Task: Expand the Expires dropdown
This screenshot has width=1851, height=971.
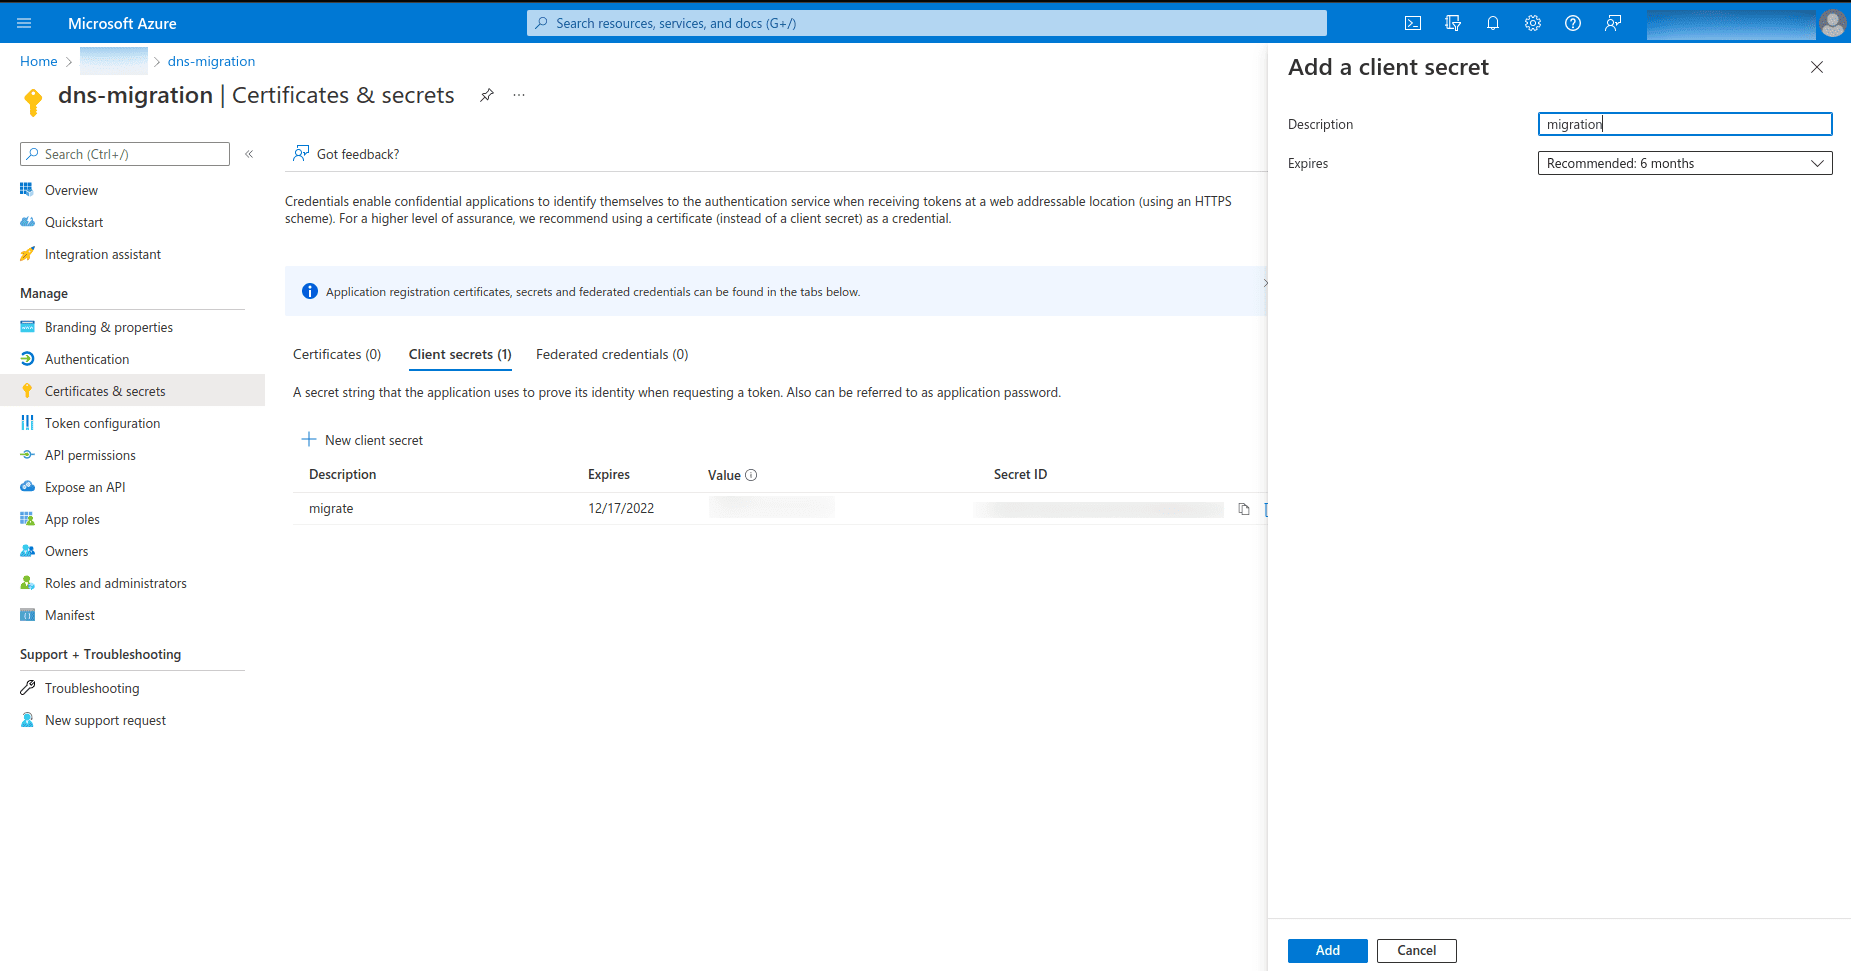Action: click(x=1685, y=163)
